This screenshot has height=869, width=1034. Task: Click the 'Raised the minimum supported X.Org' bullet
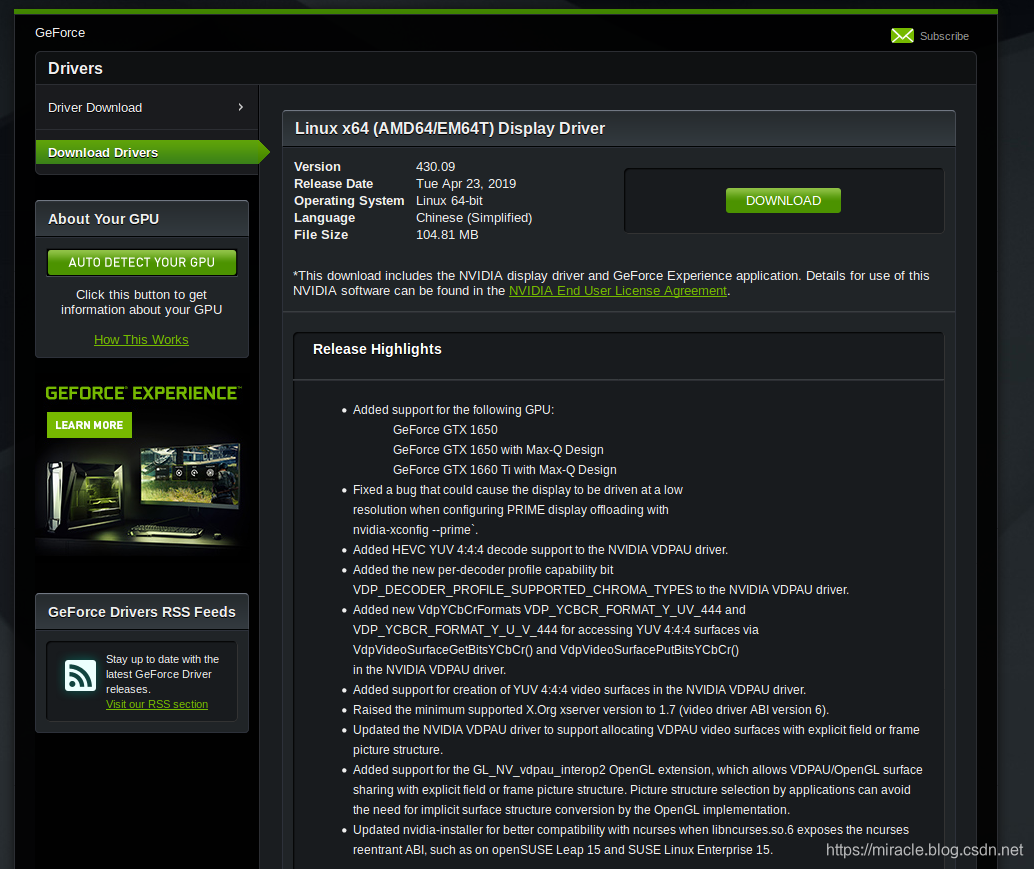click(x=591, y=710)
